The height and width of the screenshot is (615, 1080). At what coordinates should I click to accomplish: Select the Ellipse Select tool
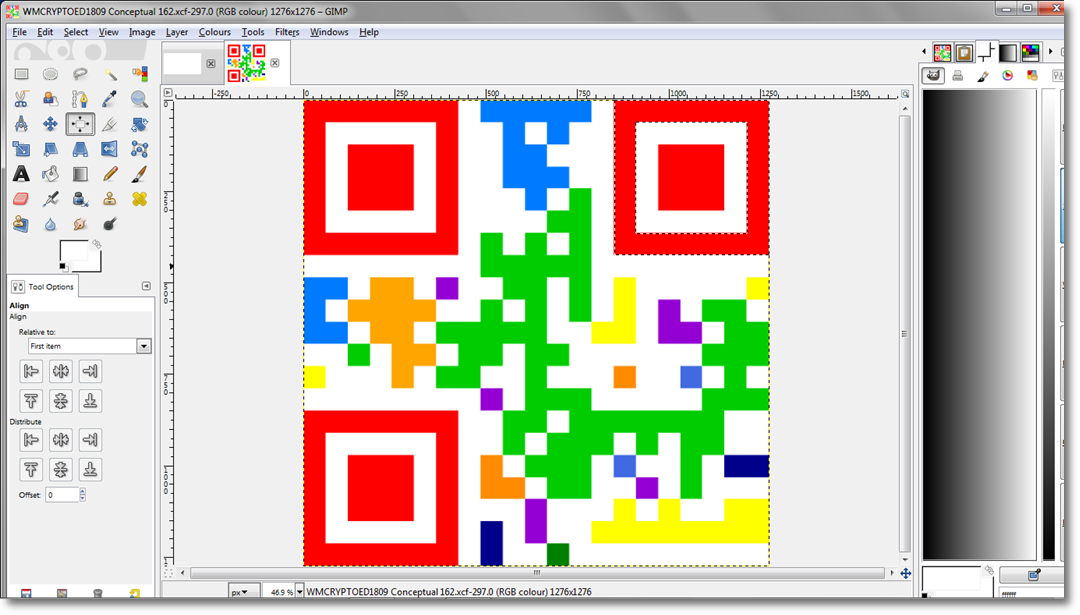coord(50,74)
